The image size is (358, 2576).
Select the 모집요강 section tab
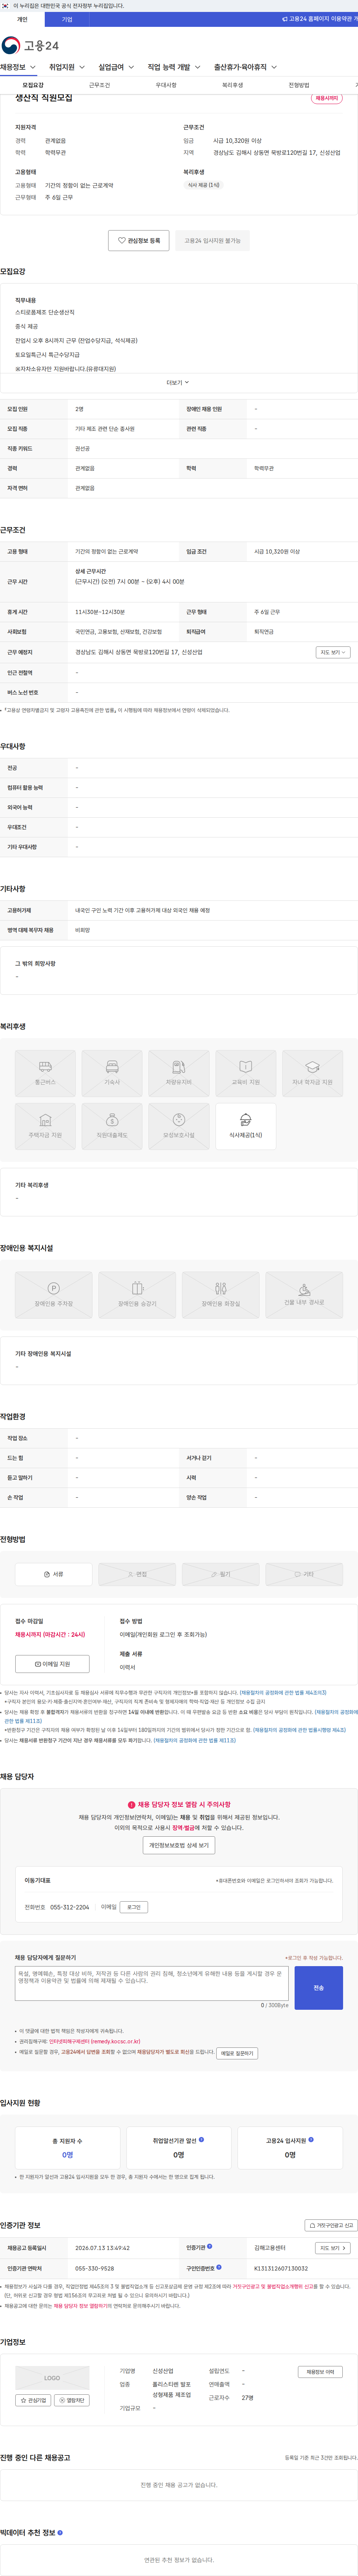(33, 85)
